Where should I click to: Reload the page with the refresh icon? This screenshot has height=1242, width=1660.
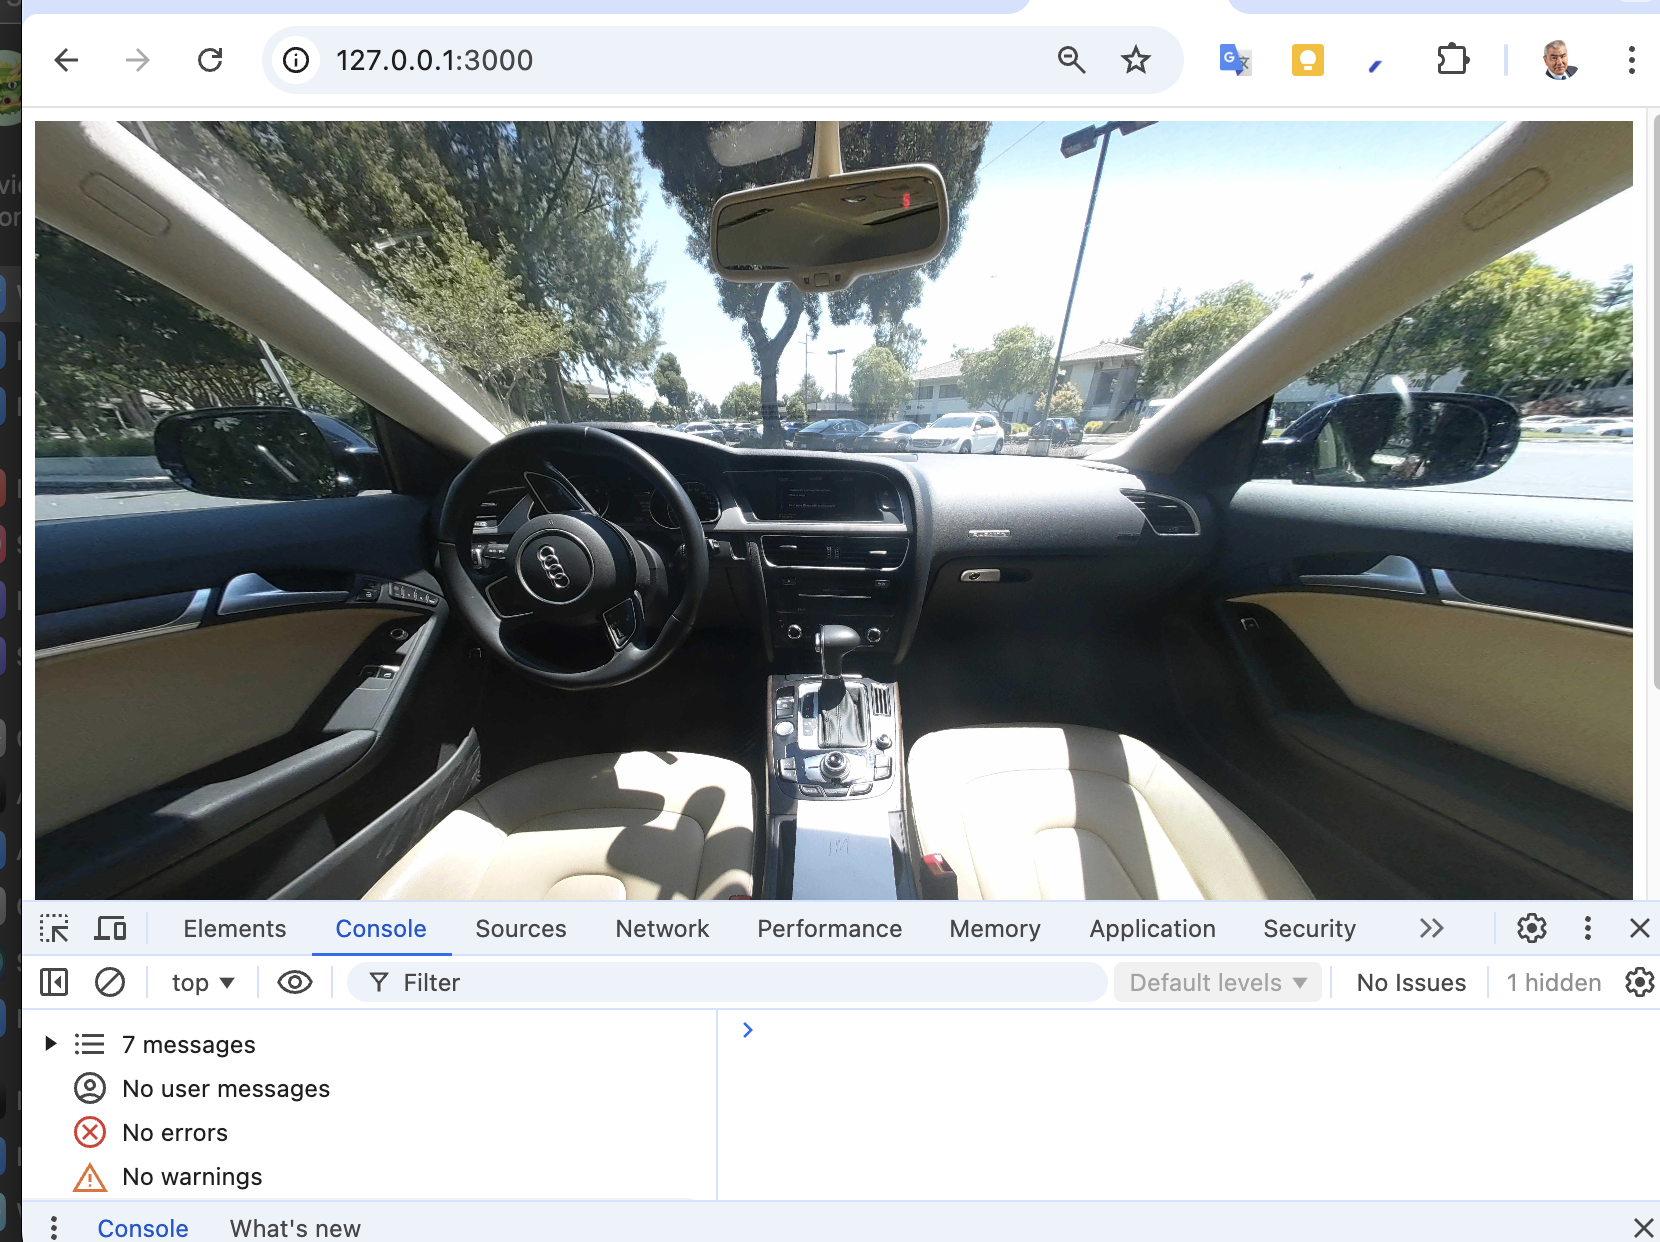click(210, 60)
